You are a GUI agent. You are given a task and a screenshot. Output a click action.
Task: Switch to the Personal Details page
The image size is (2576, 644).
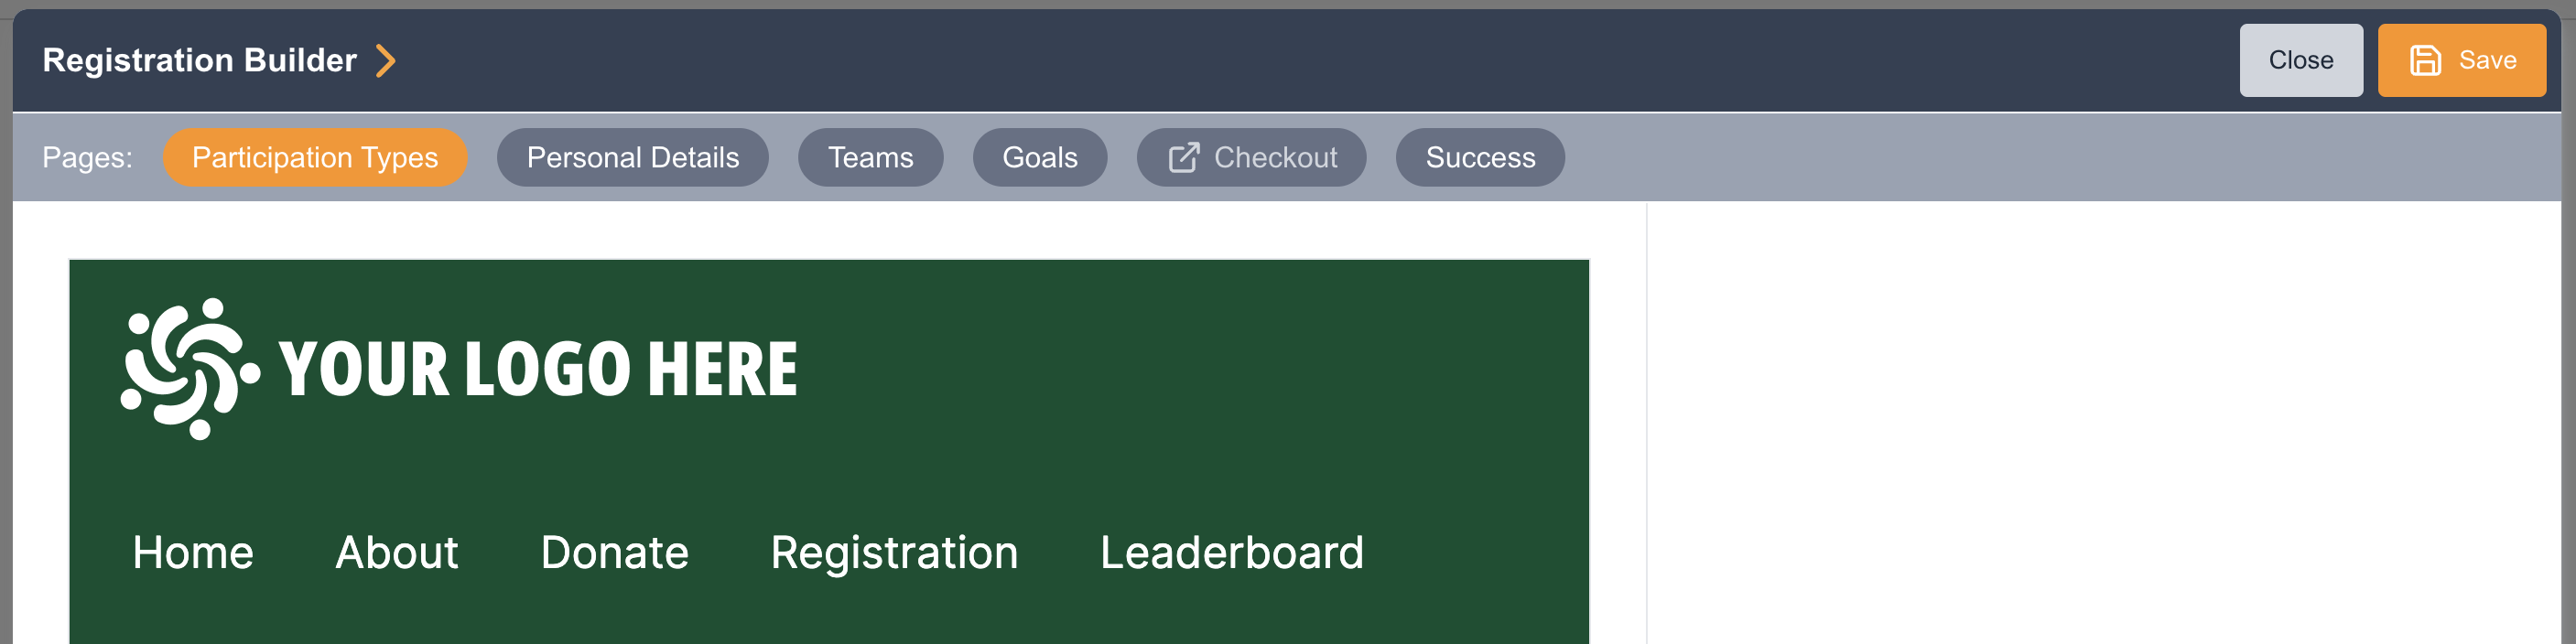632,158
